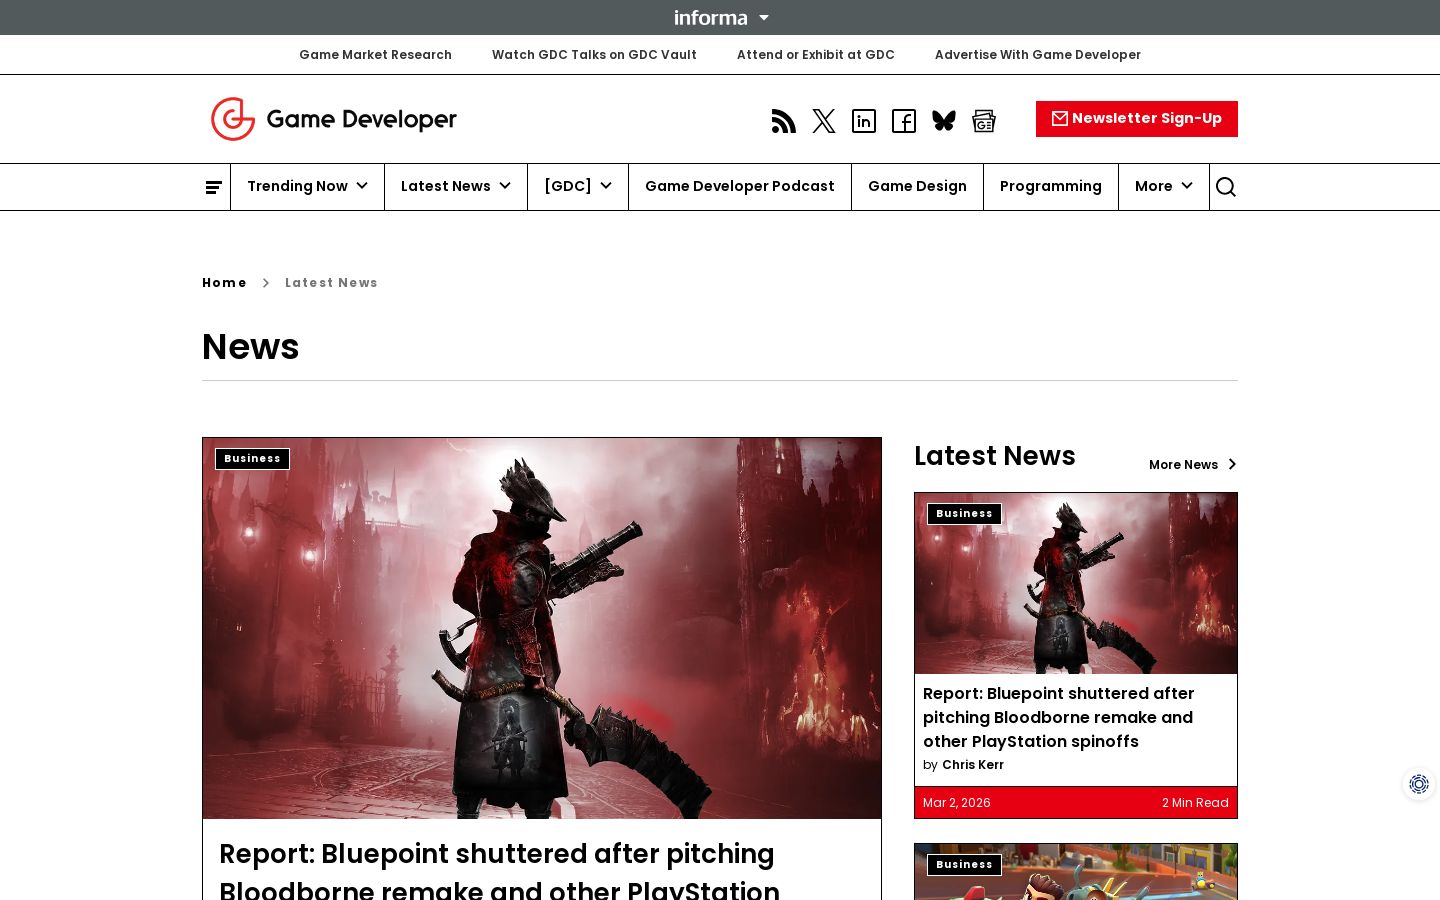The height and width of the screenshot is (900, 1440).
Task: Expand the Latest News nav dropdown
Action: (x=456, y=186)
